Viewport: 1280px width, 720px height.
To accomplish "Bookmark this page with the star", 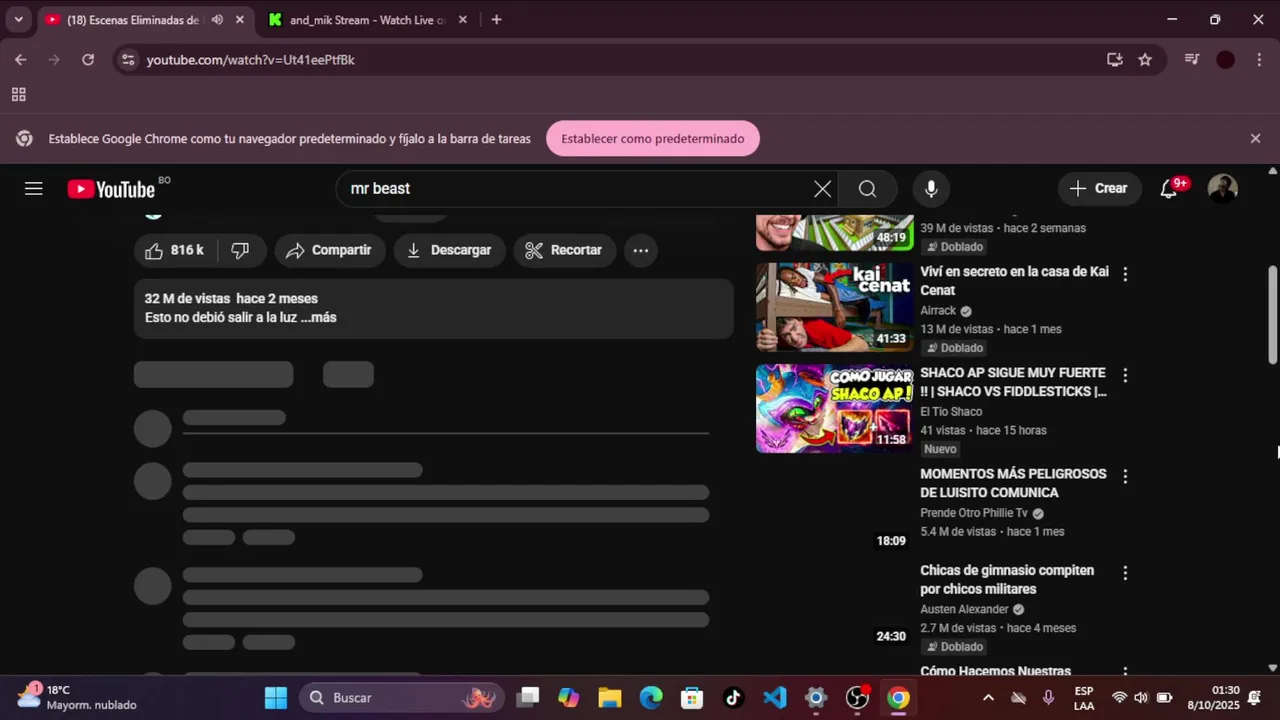I will (x=1145, y=60).
